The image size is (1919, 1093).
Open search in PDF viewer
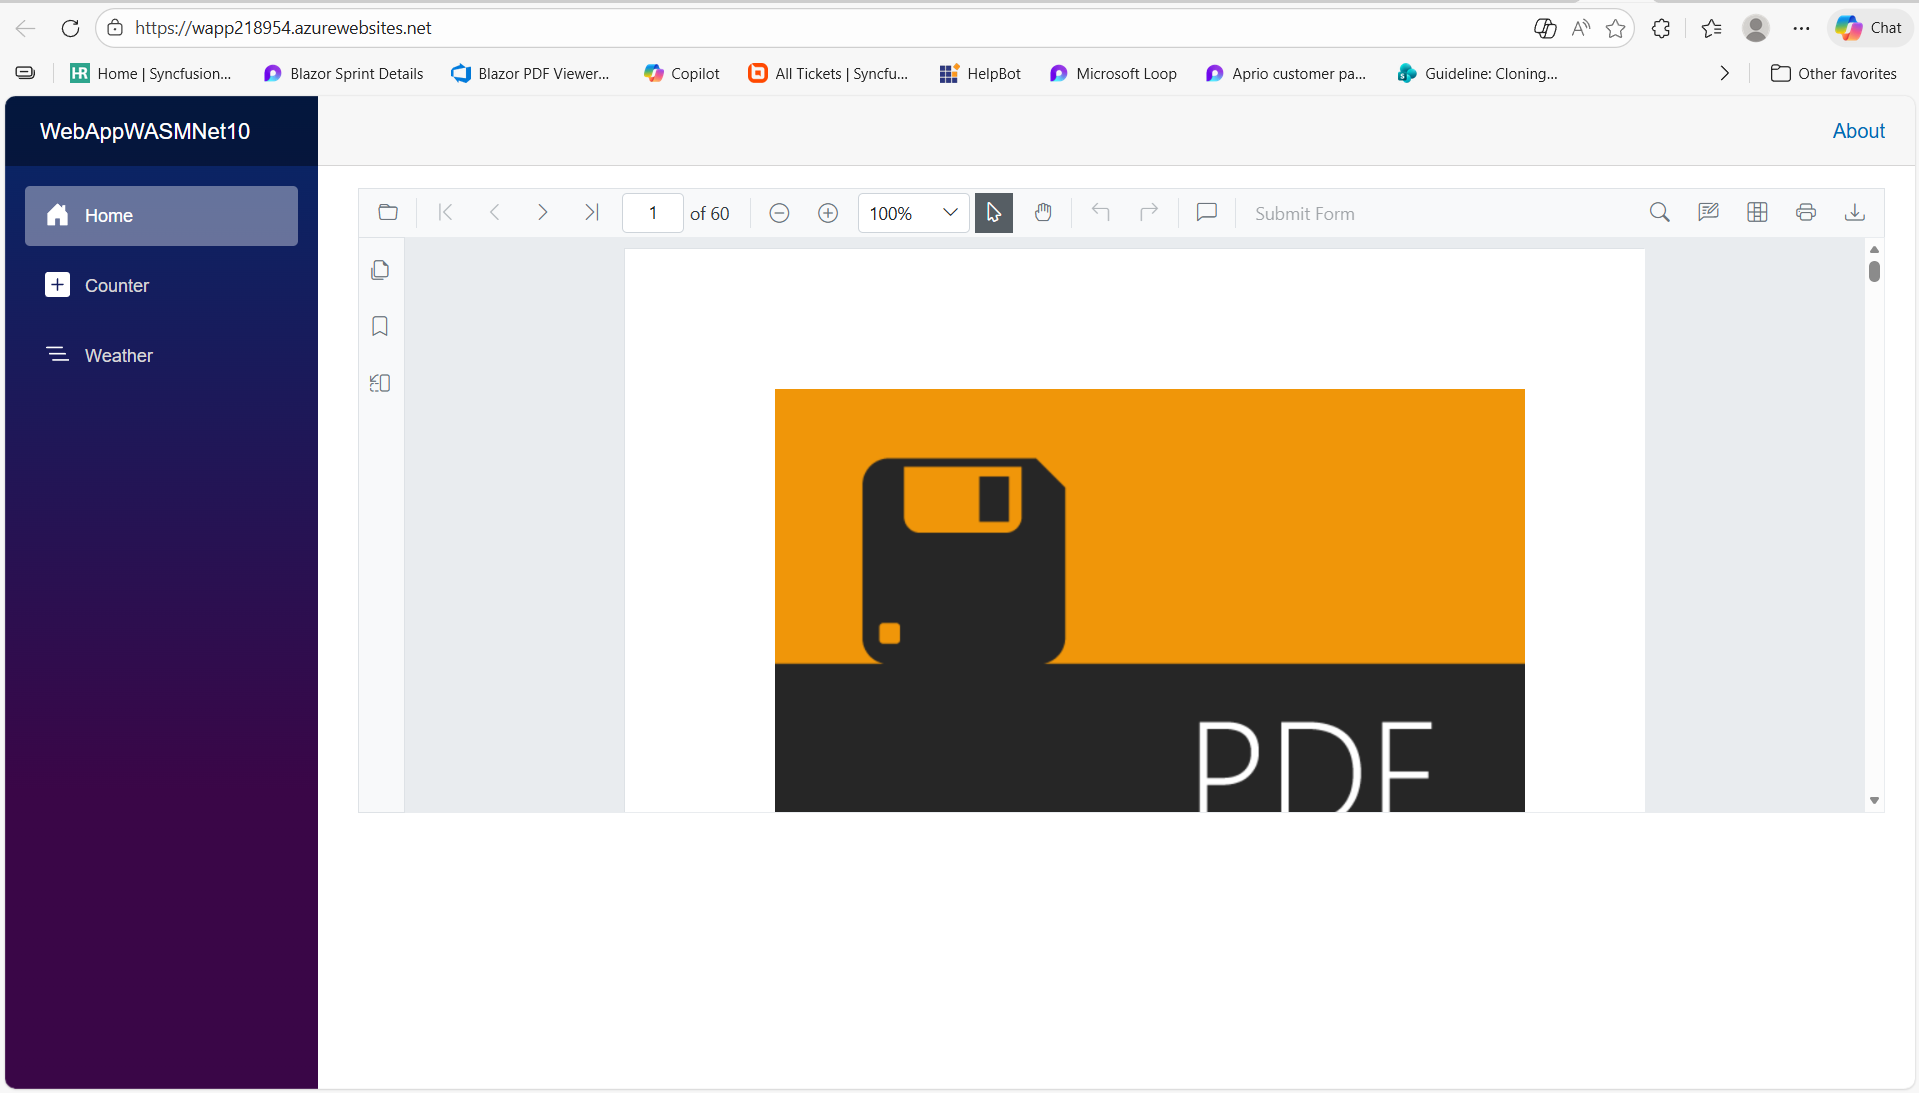click(x=1660, y=213)
